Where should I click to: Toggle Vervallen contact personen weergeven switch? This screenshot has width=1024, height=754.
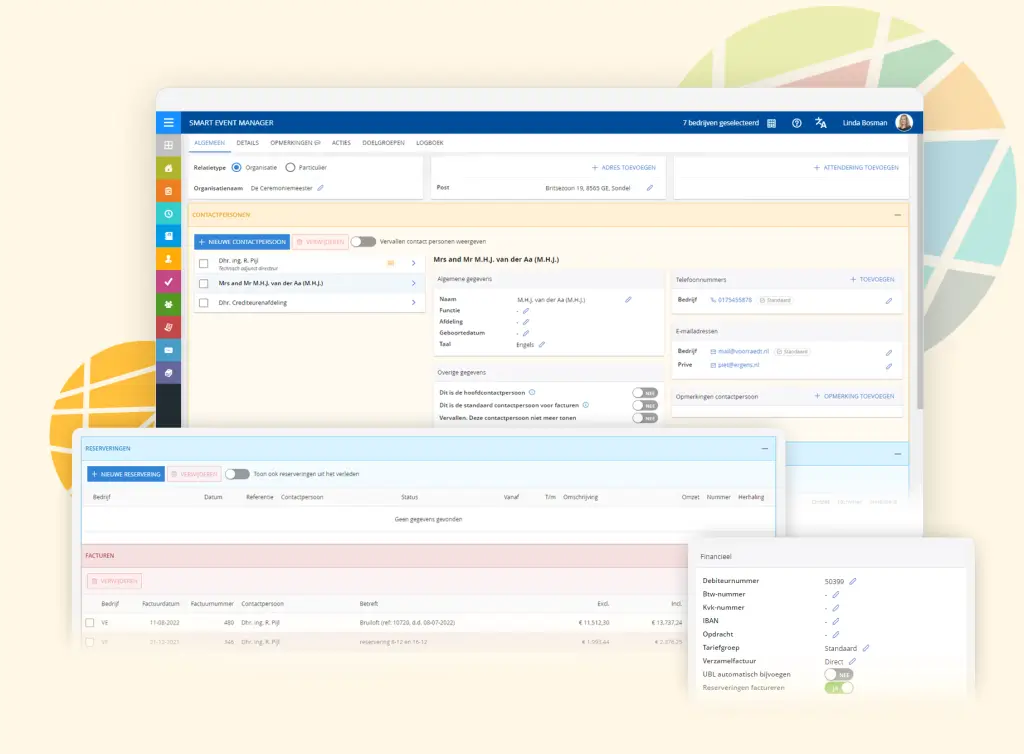(x=363, y=242)
